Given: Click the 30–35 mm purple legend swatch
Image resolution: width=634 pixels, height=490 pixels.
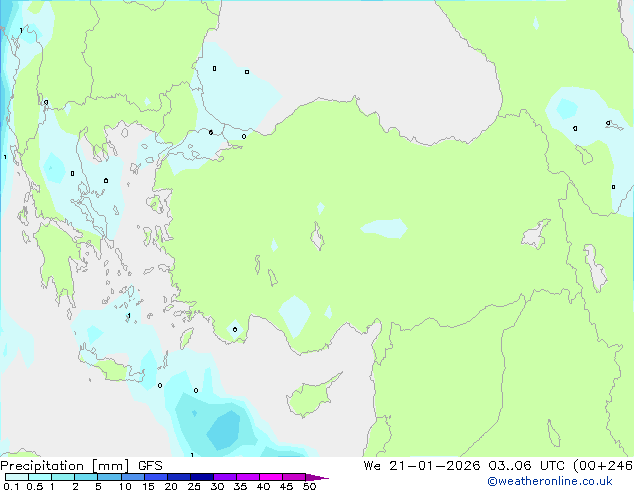Looking at the screenshot, I should [224, 477].
